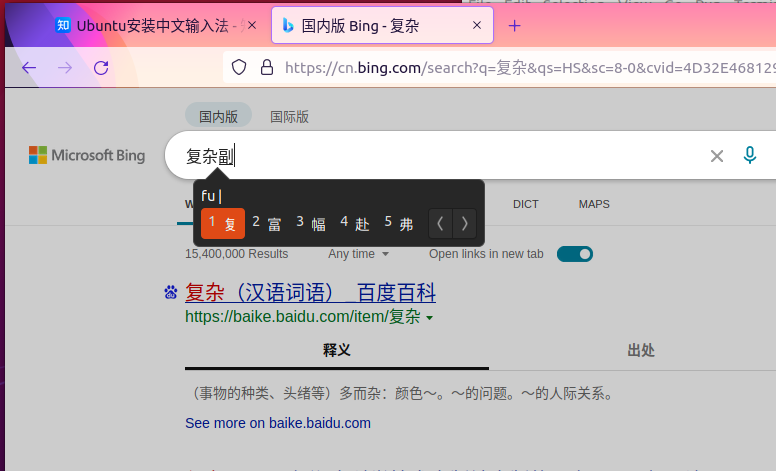Reload the current Bing page

(x=101, y=68)
